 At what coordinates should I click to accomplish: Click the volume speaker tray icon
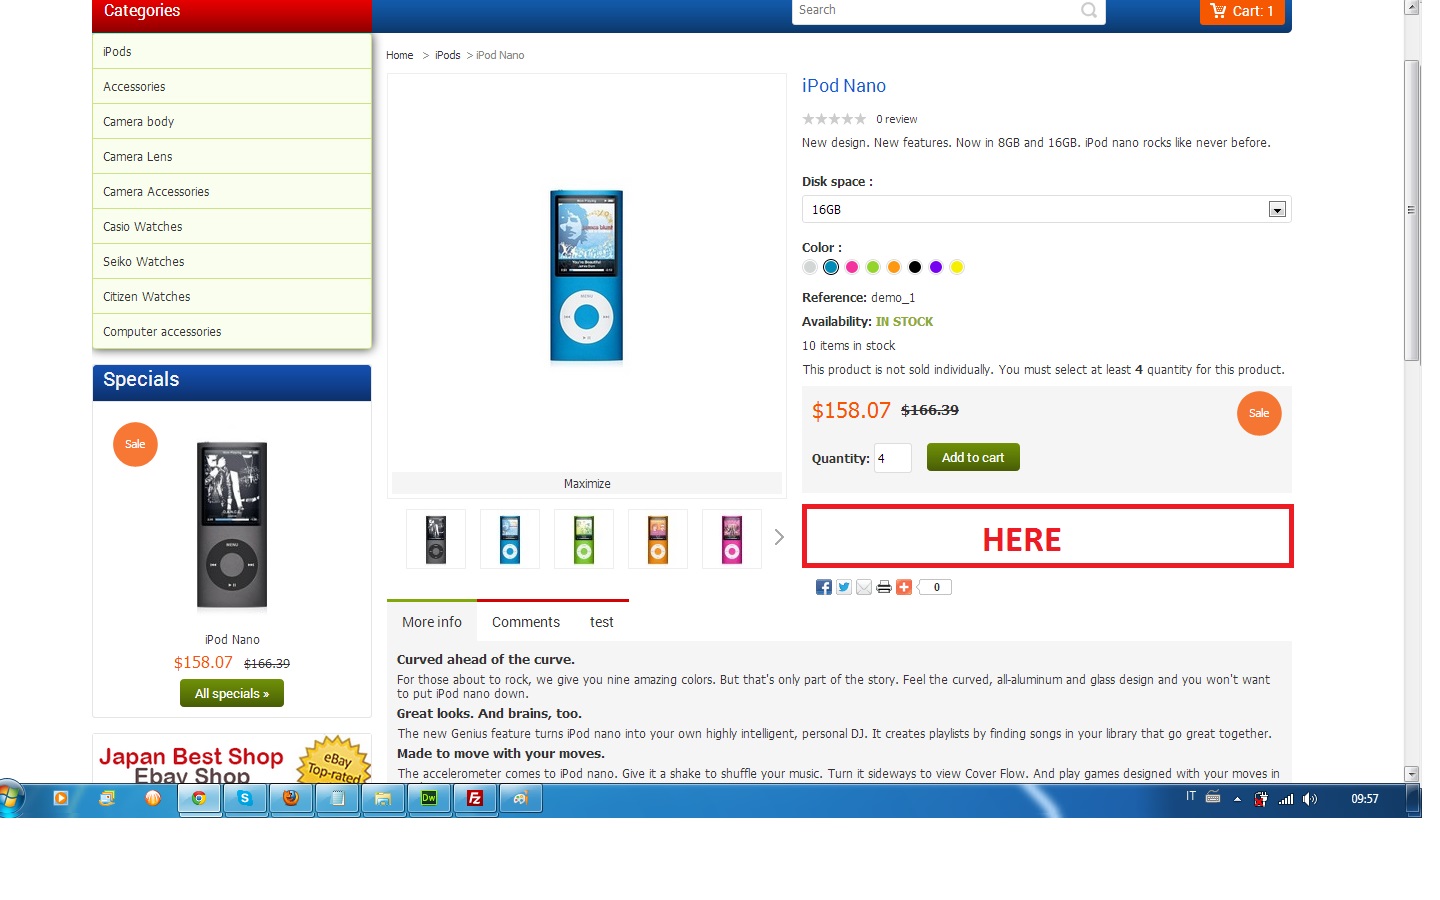pyautogui.click(x=1310, y=799)
